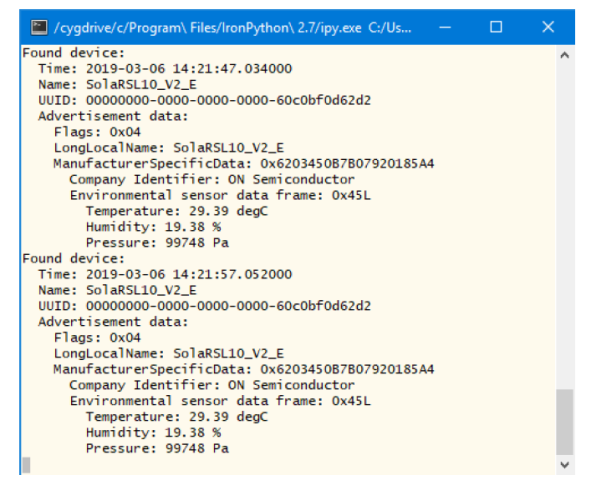590x484 pixels.
Task: Click ManufacturerSpecificData value under 14:21:47 entry
Action: pyautogui.click(x=347, y=164)
